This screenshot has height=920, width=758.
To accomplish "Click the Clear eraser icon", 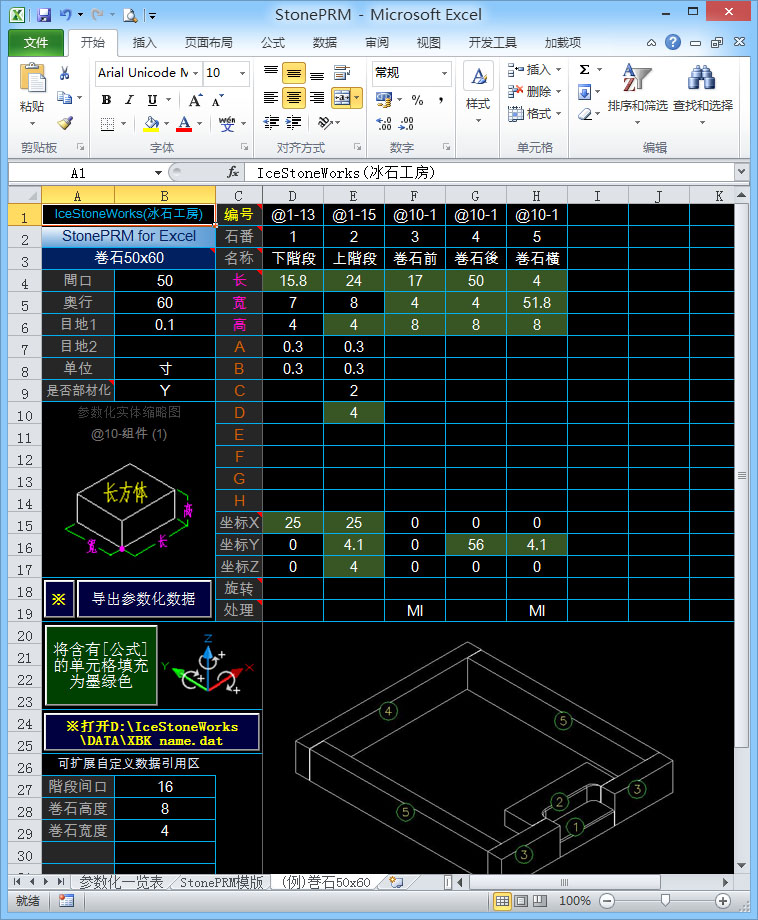I will [584, 114].
